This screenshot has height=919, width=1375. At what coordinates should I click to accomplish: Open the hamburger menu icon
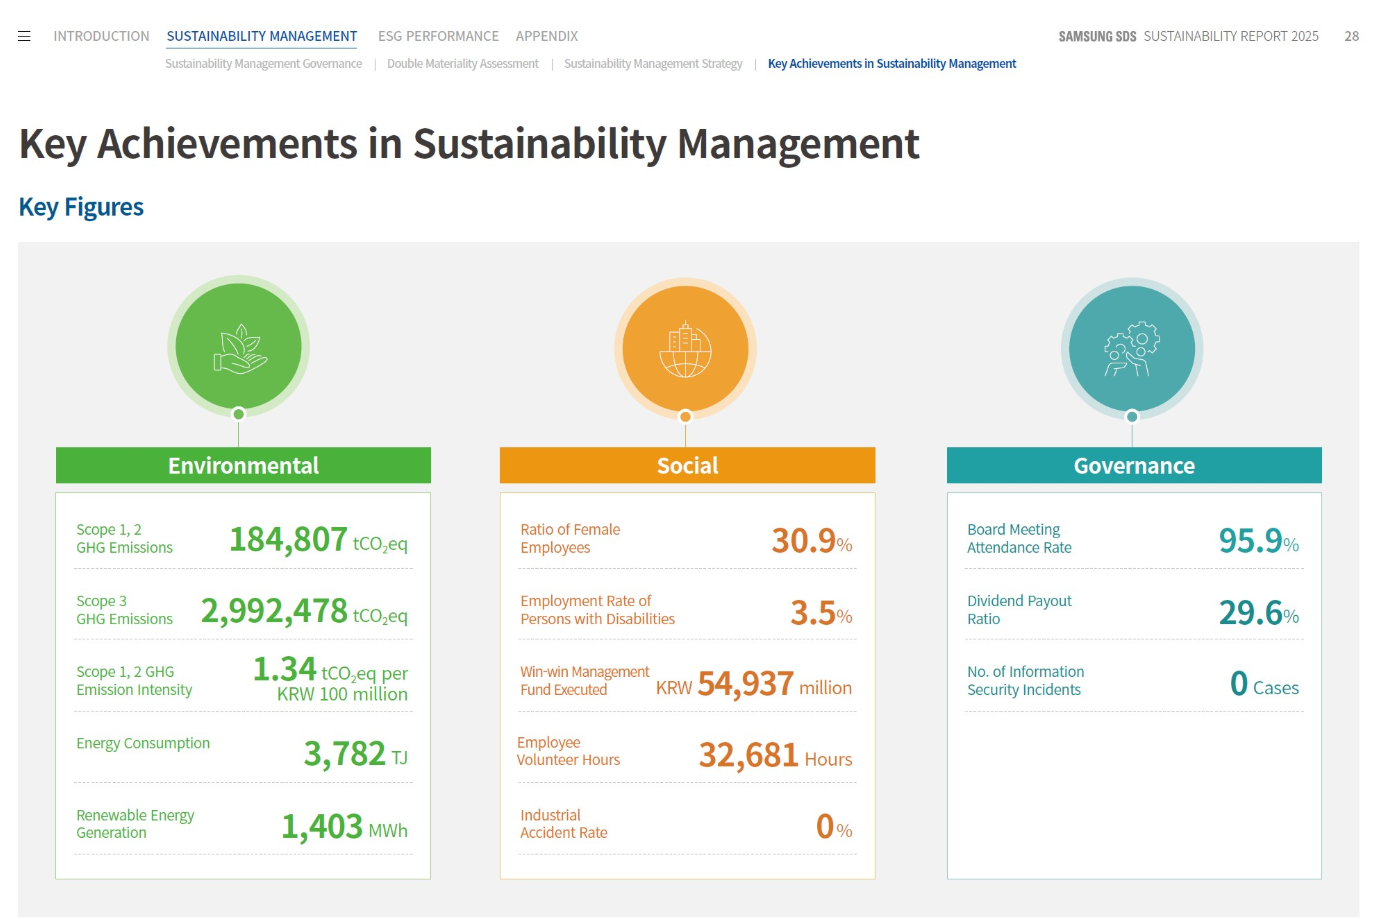[24, 36]
